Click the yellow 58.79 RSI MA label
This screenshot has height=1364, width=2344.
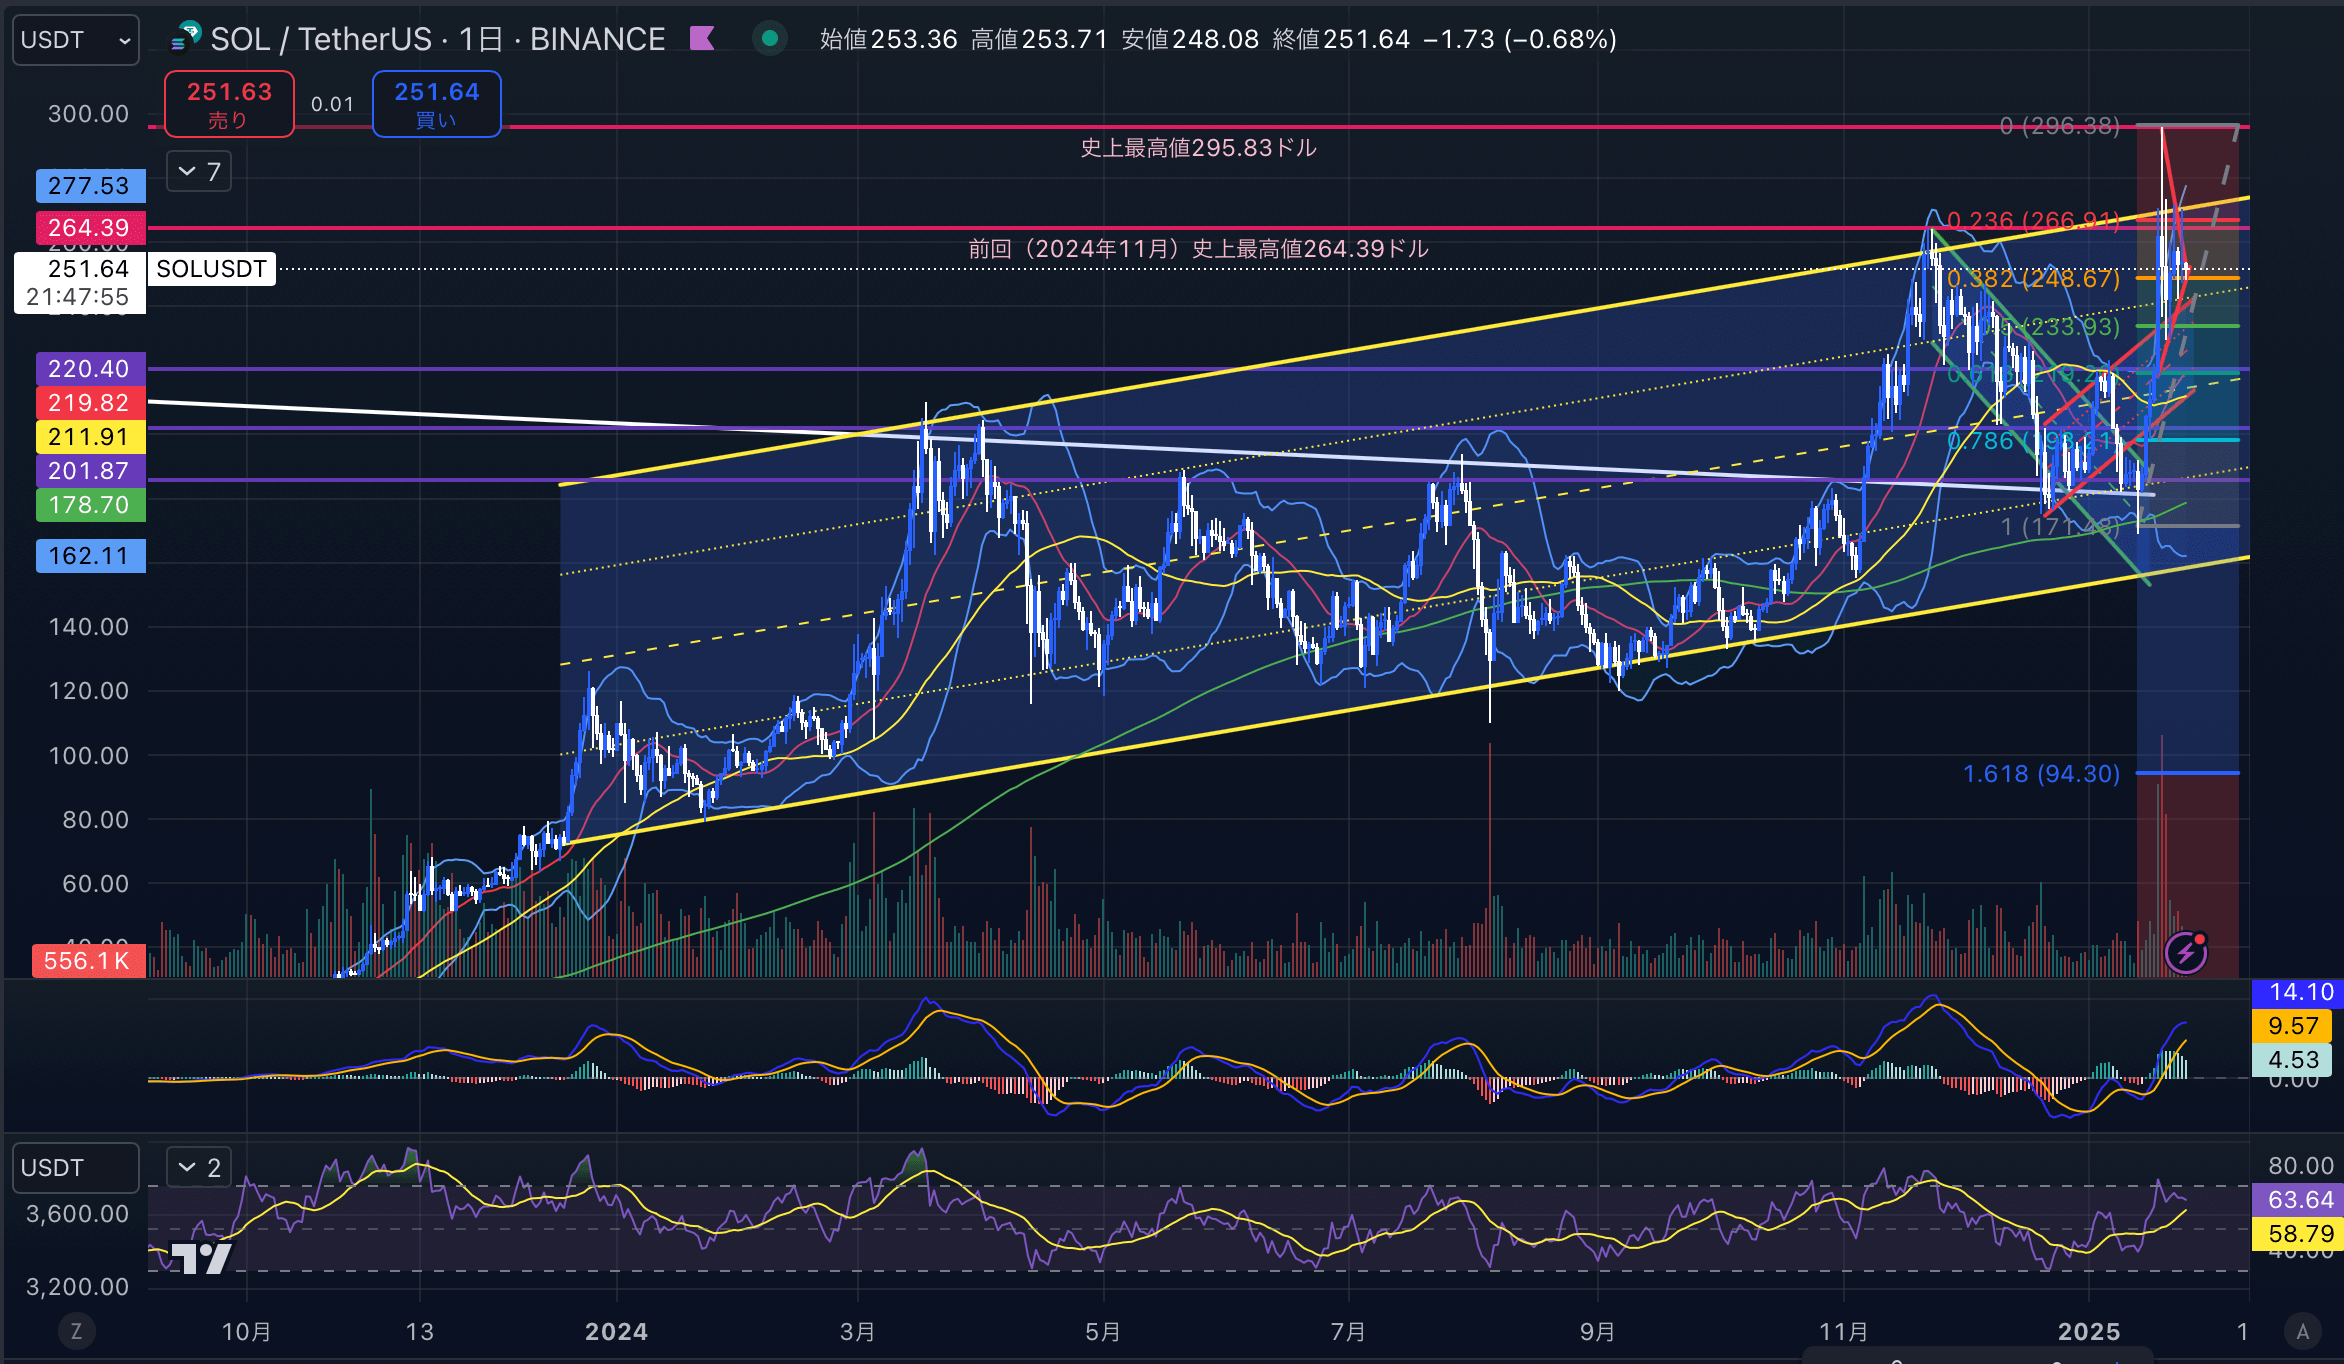point(2299,1234)
